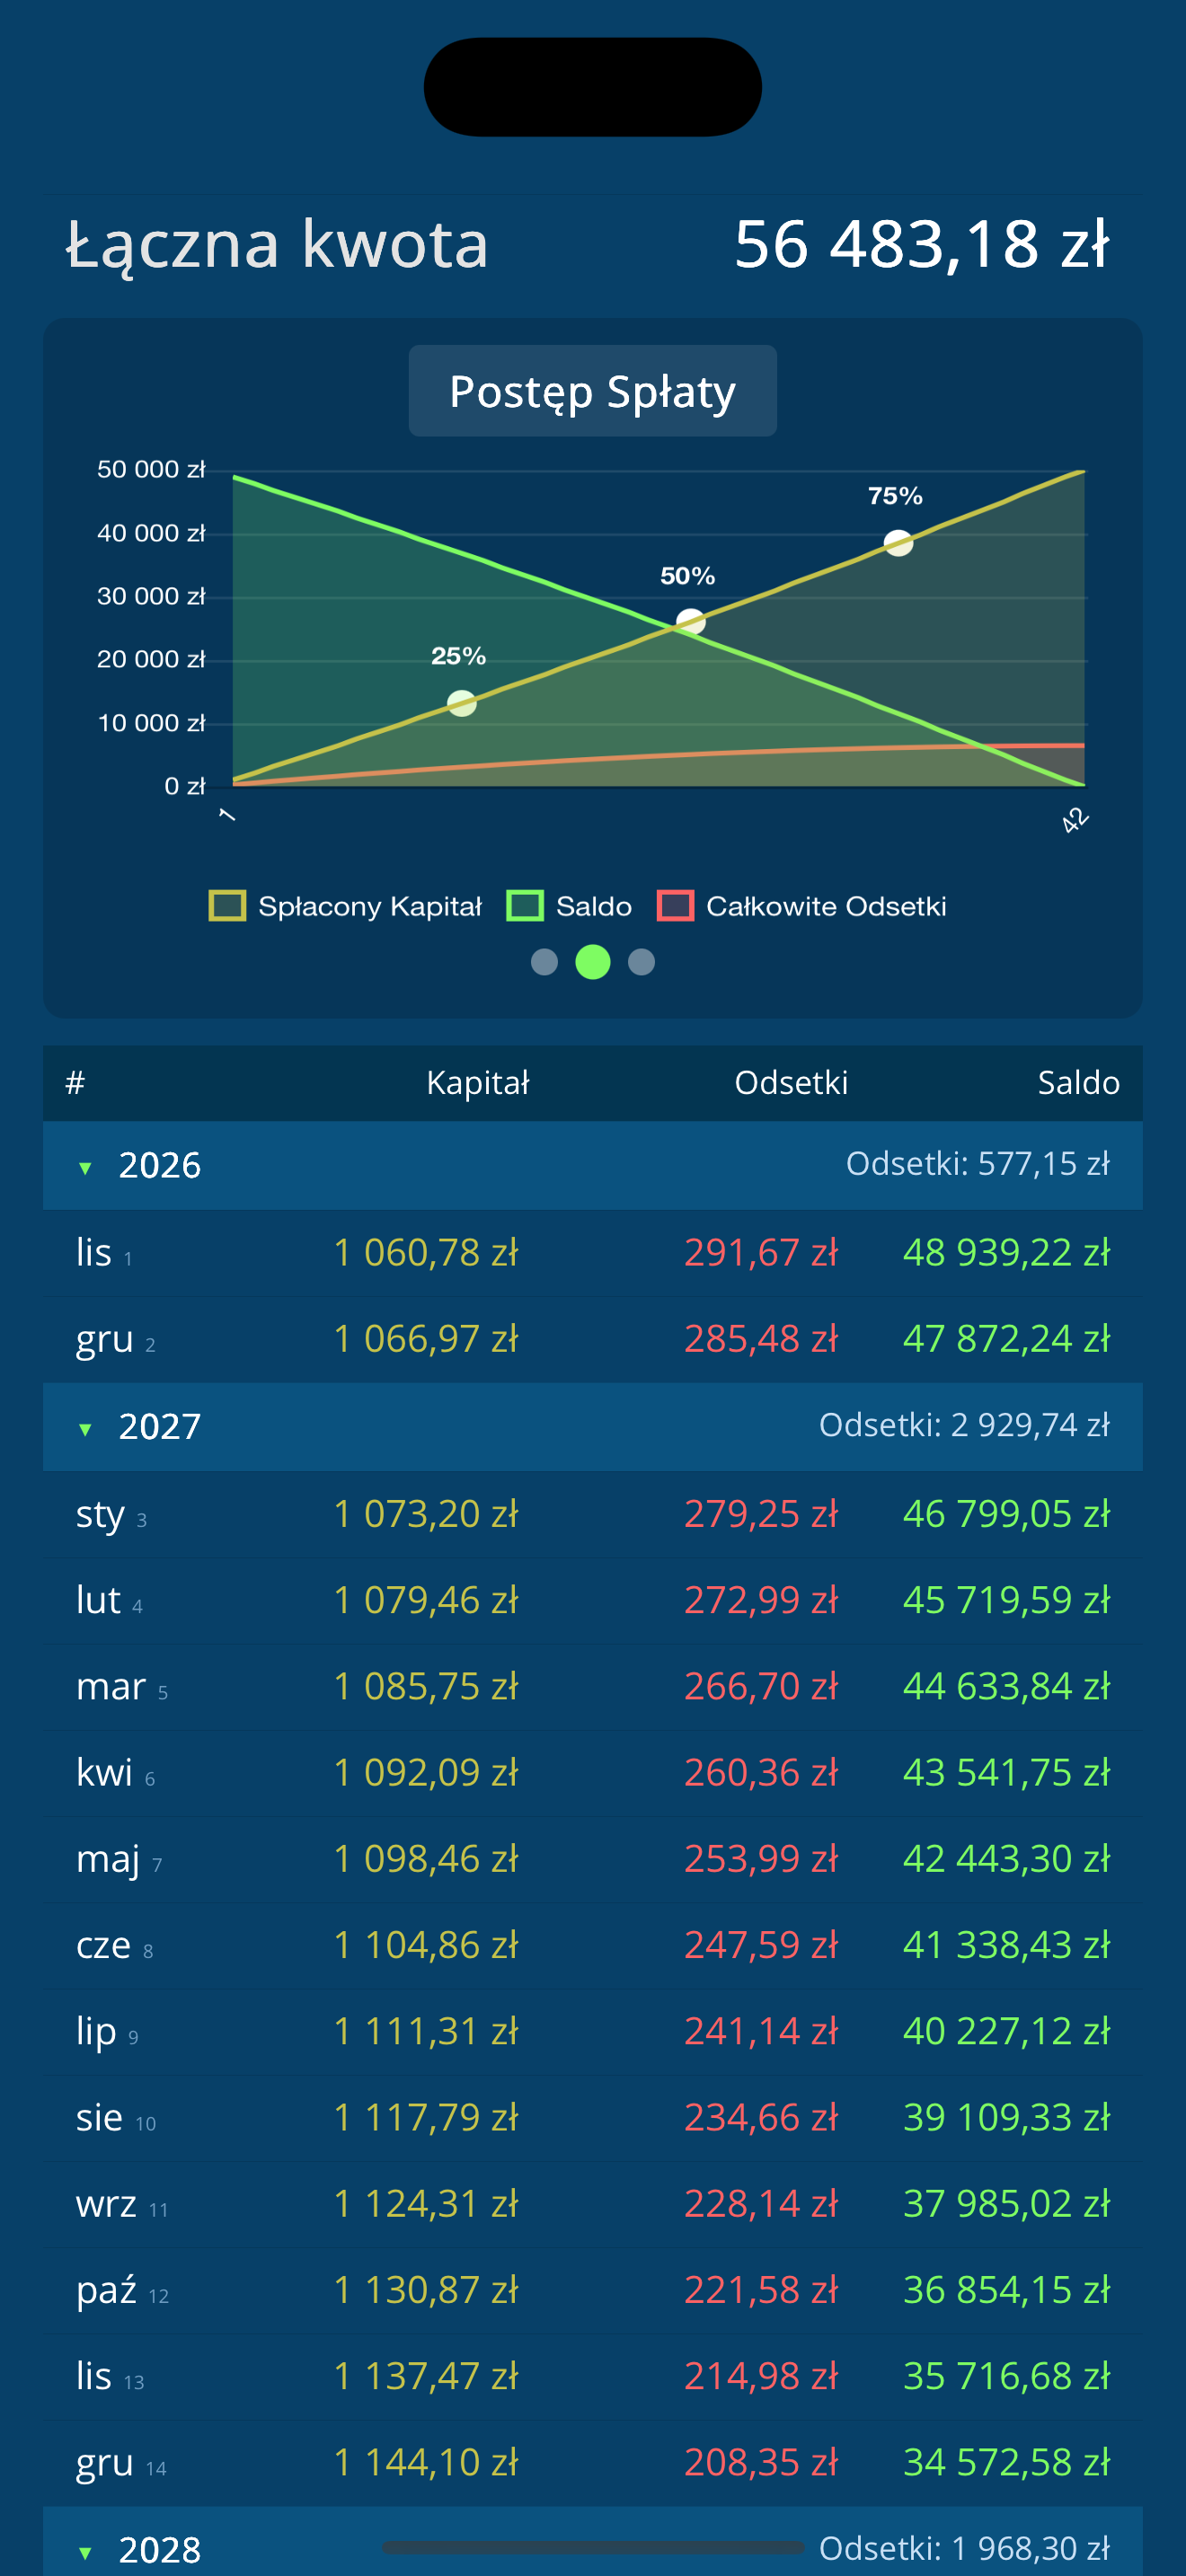The height and width of the screenshot is (2576, 1186).
Task: Tap the 75% marker on chart
Action: [x=898, y=543]
